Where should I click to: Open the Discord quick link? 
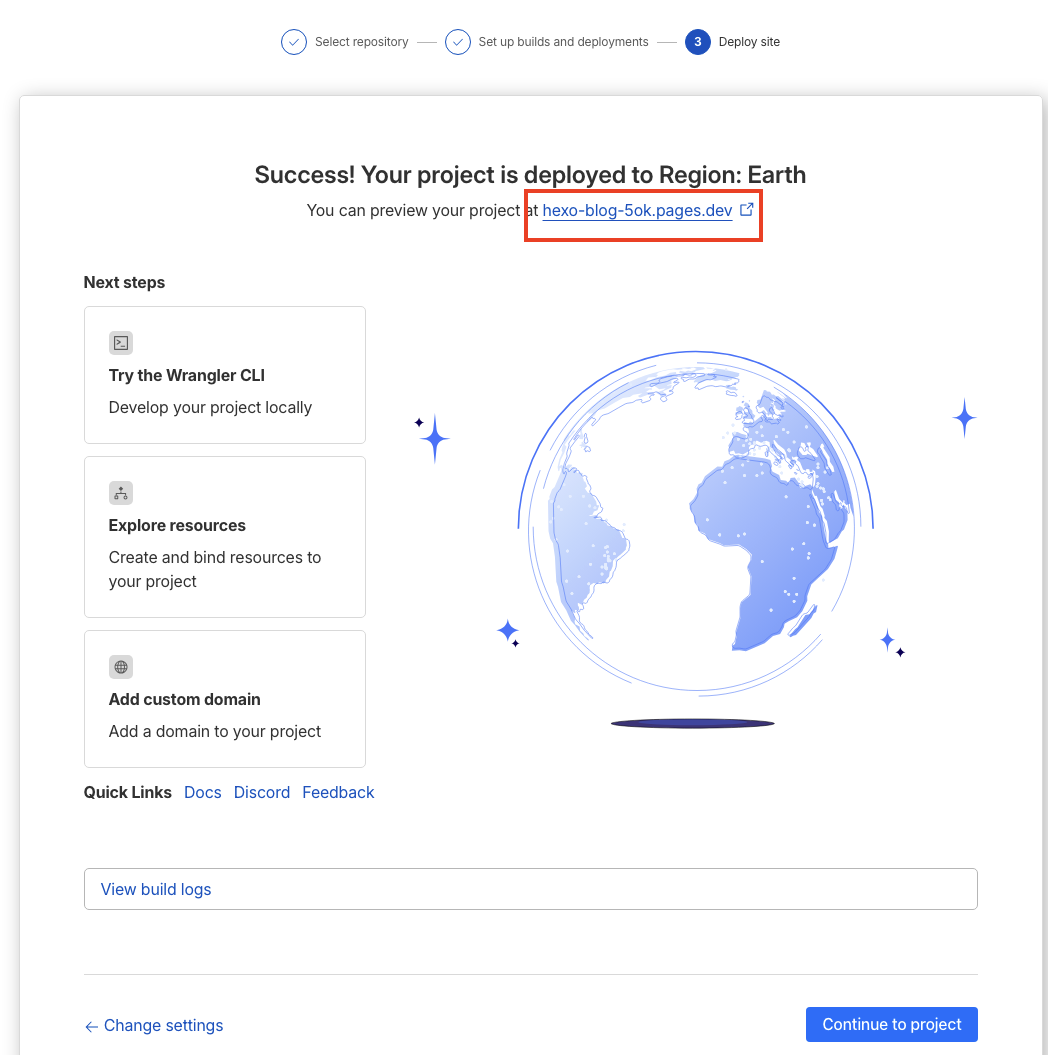pos(262,792)
